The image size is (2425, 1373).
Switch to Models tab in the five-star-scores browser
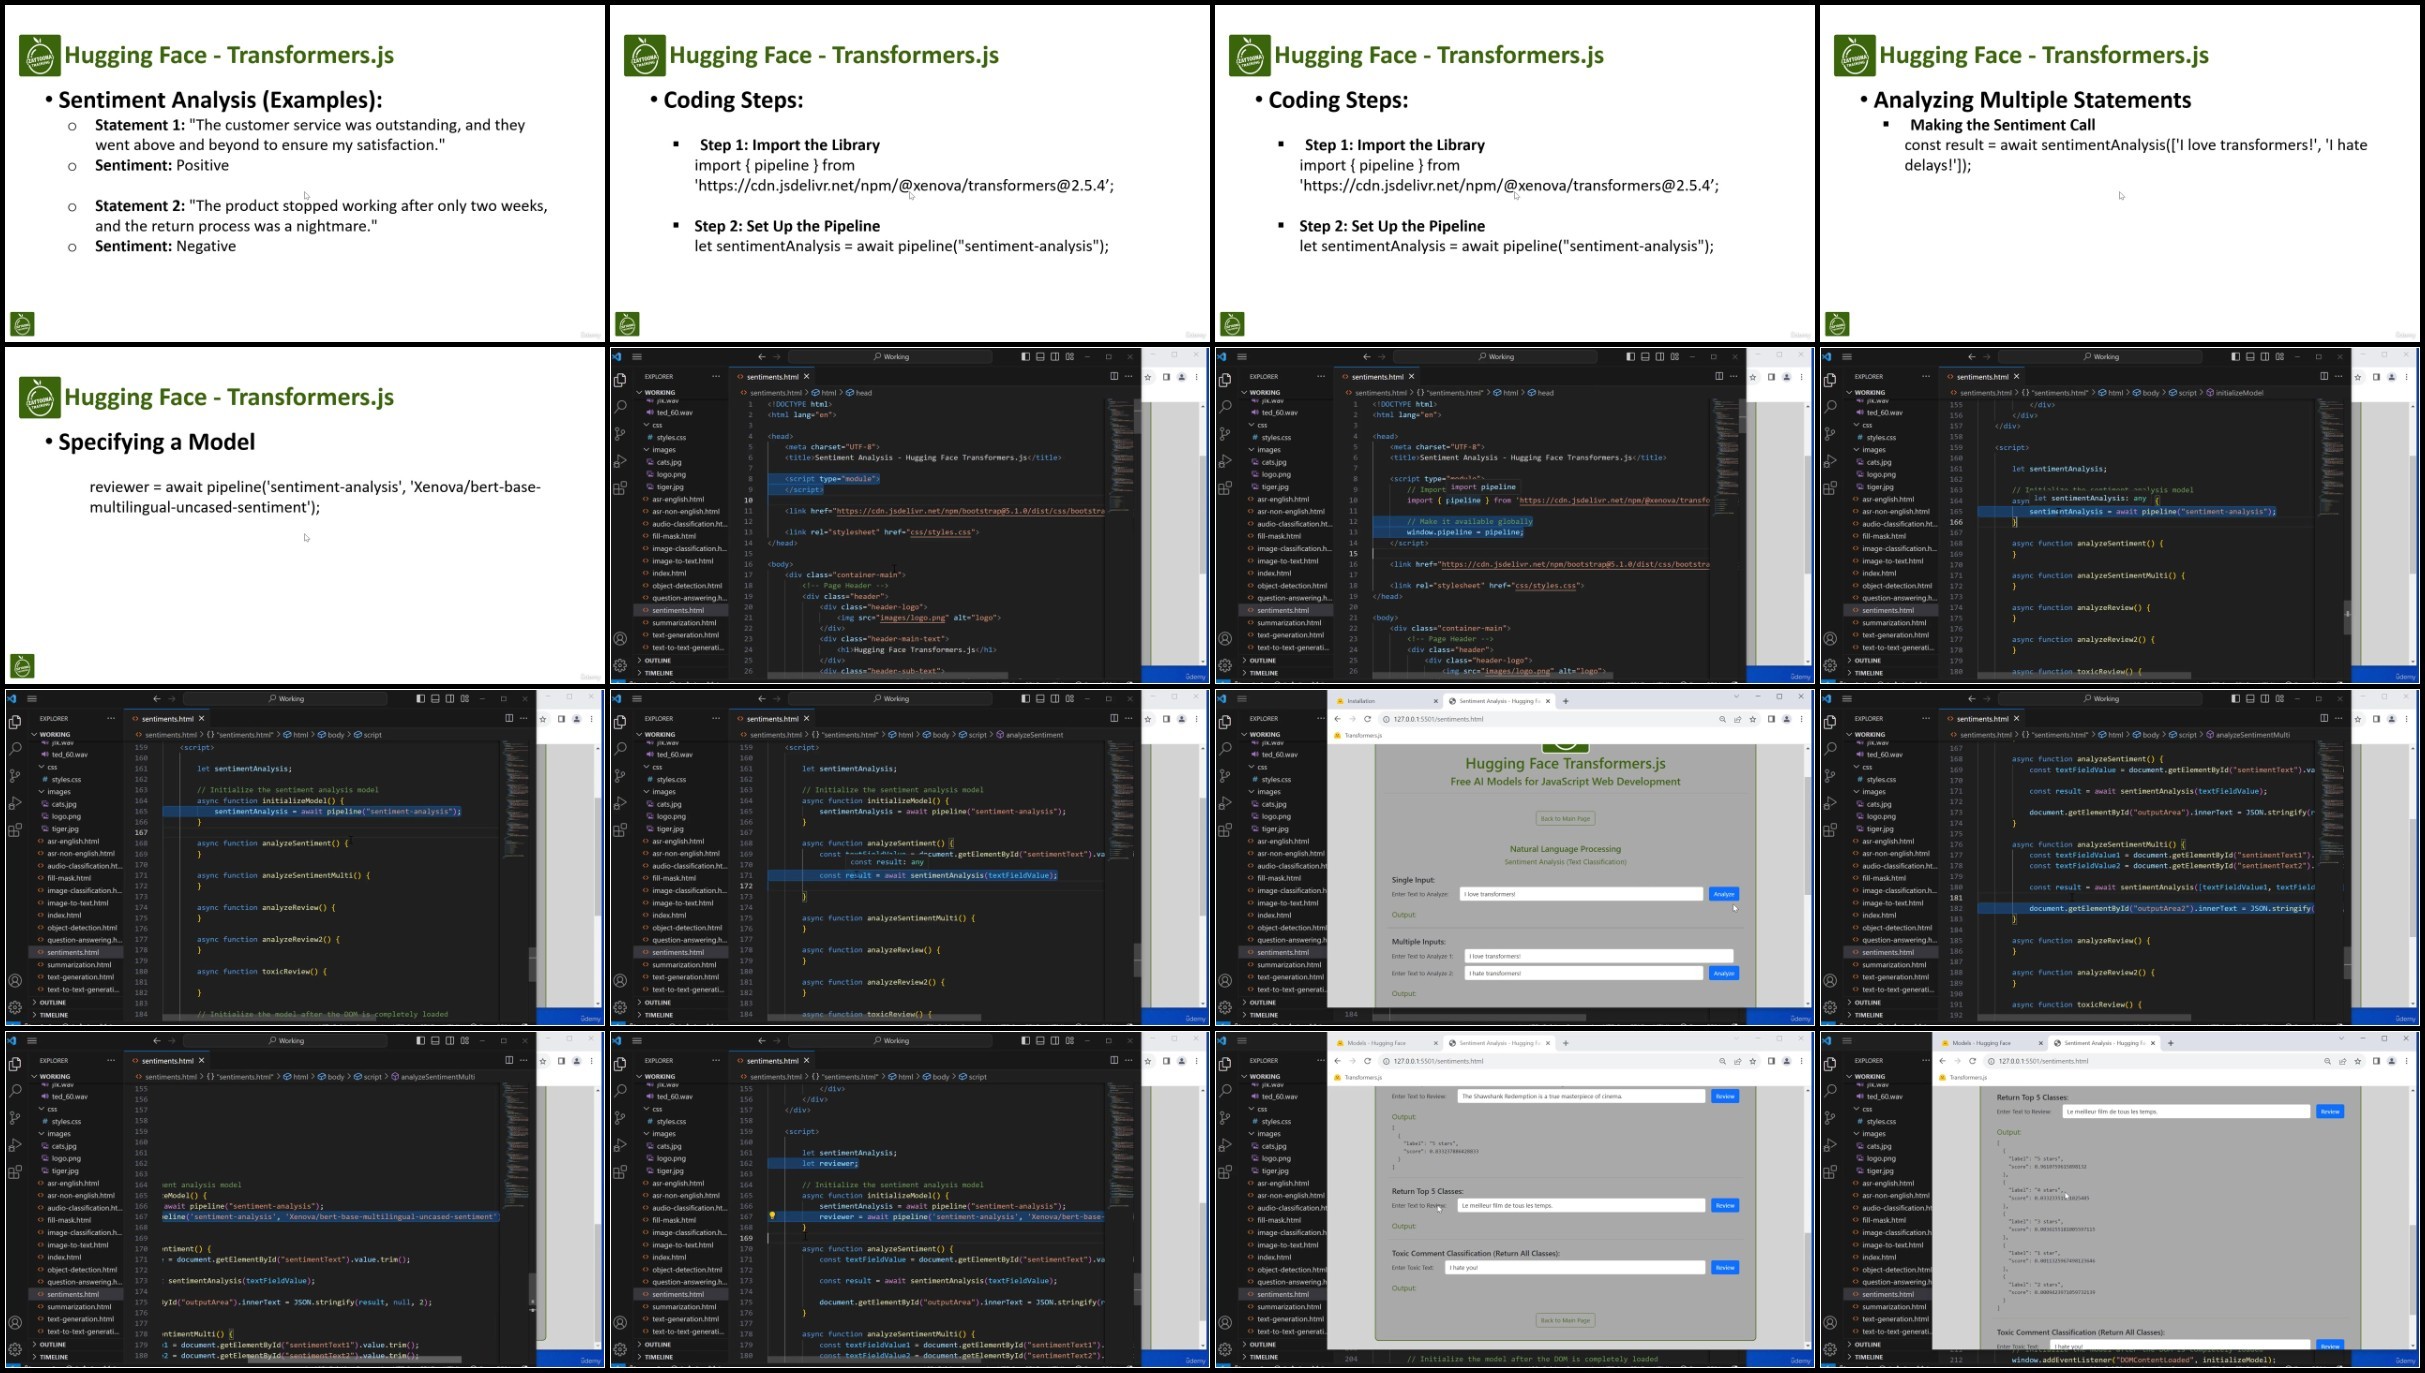(1990, 1043)
